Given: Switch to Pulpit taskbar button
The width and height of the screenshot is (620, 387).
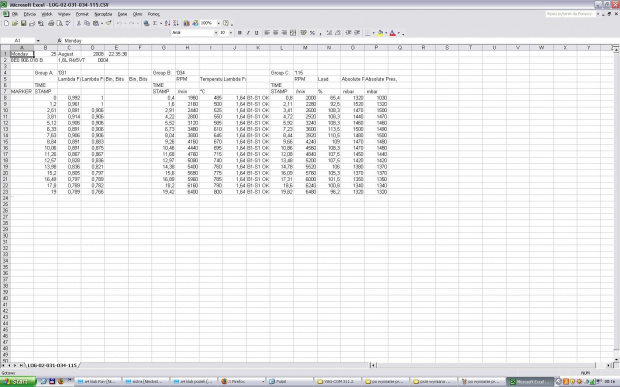Looking at the screenshot, I should [289, 381].
